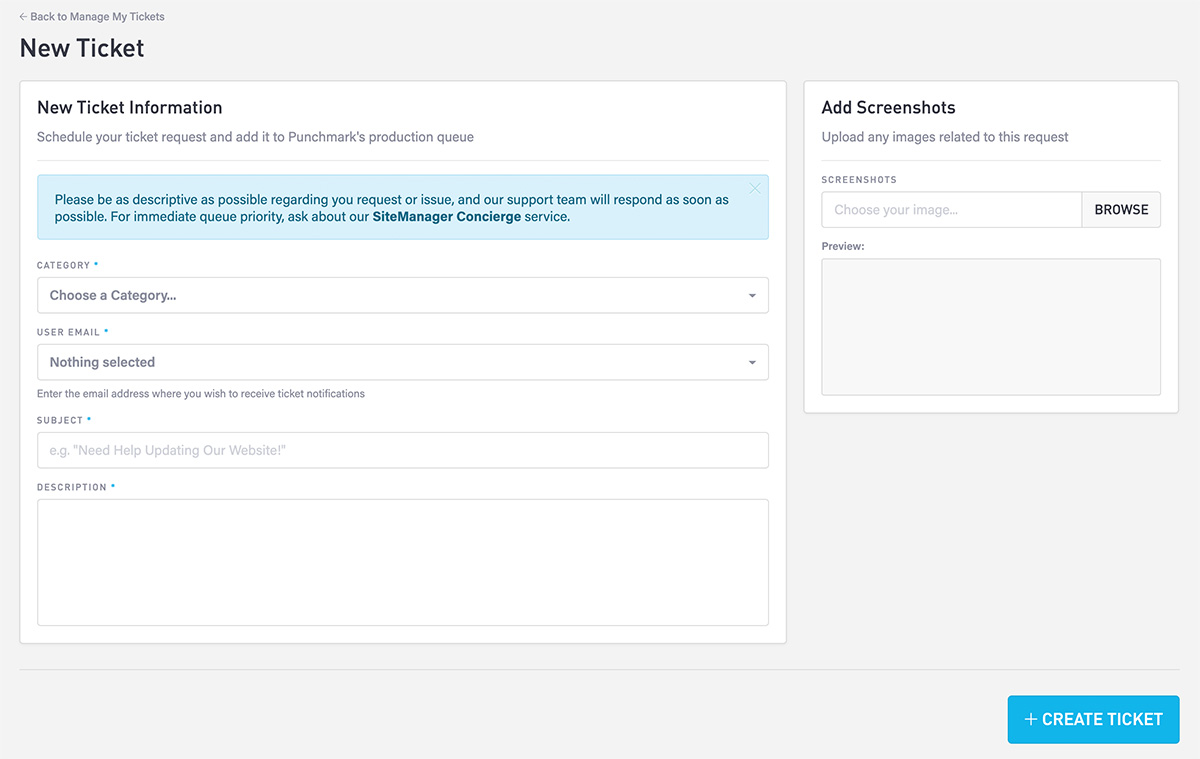The image size is (1200, 759).
Task: Click the SUBJECT field label
Action: click(x=60, y=421)
